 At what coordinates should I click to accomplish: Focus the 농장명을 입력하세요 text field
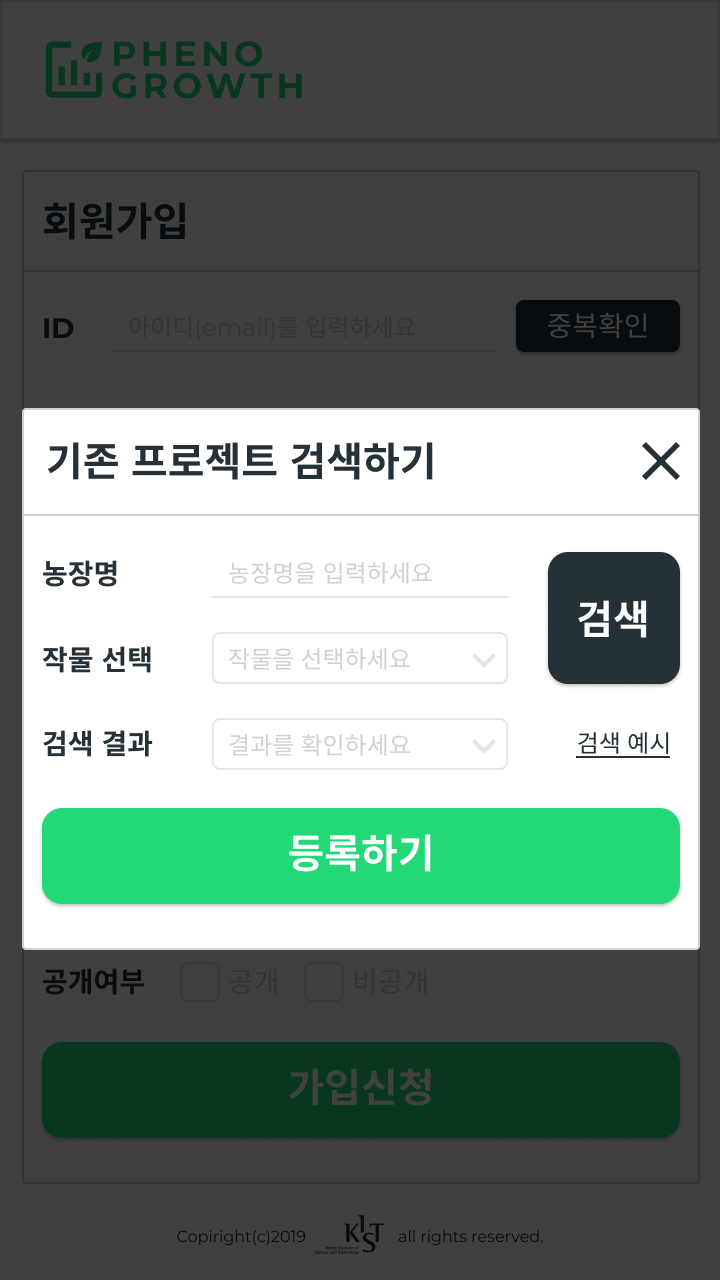coord(359,574)
